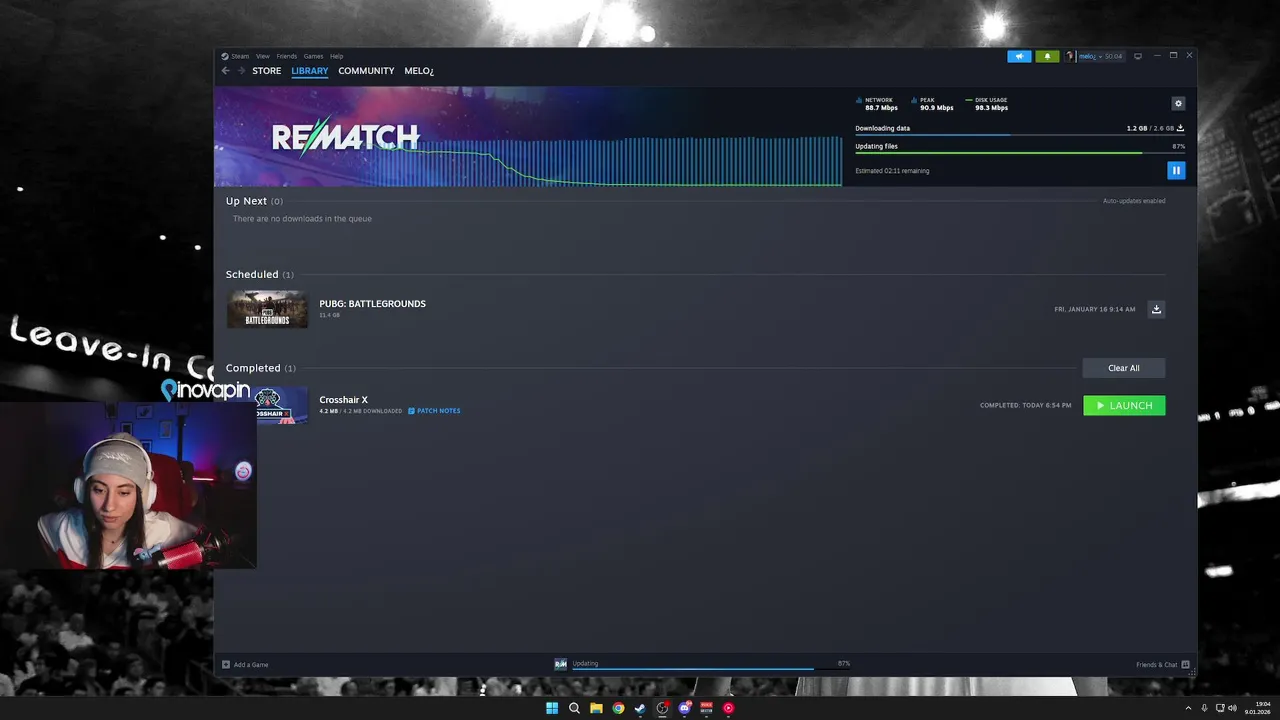
Task: Open Chrome from taskbar
Action: (618, 708)
